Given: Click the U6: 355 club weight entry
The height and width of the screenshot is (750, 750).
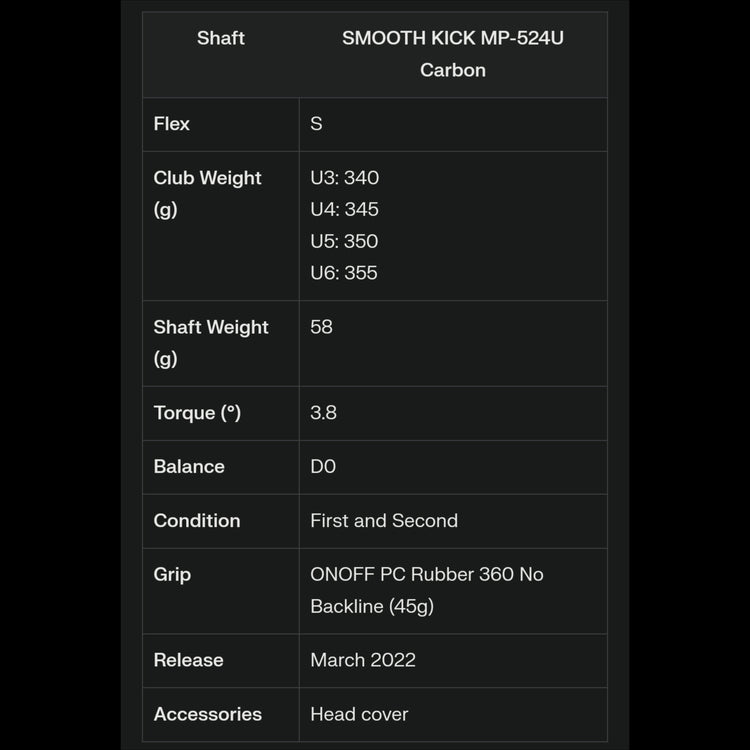Looking at the screenshot, I should coord(344,273).
